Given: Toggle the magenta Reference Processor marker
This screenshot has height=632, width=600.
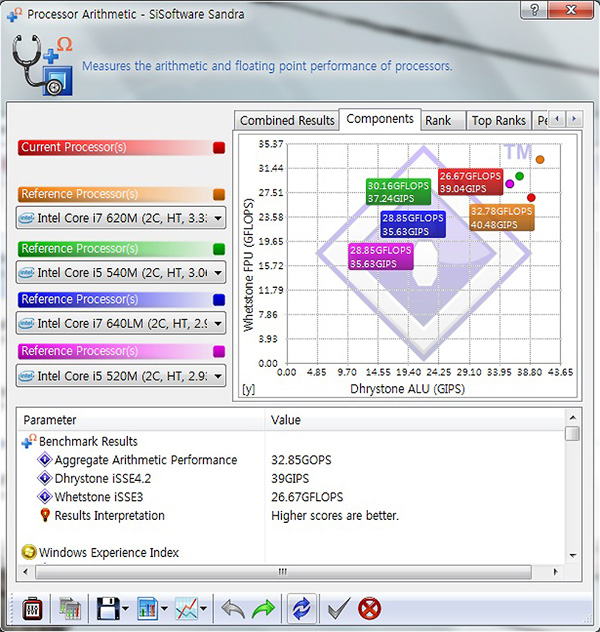Looking at the screenshot, I should tap(219, 351).
